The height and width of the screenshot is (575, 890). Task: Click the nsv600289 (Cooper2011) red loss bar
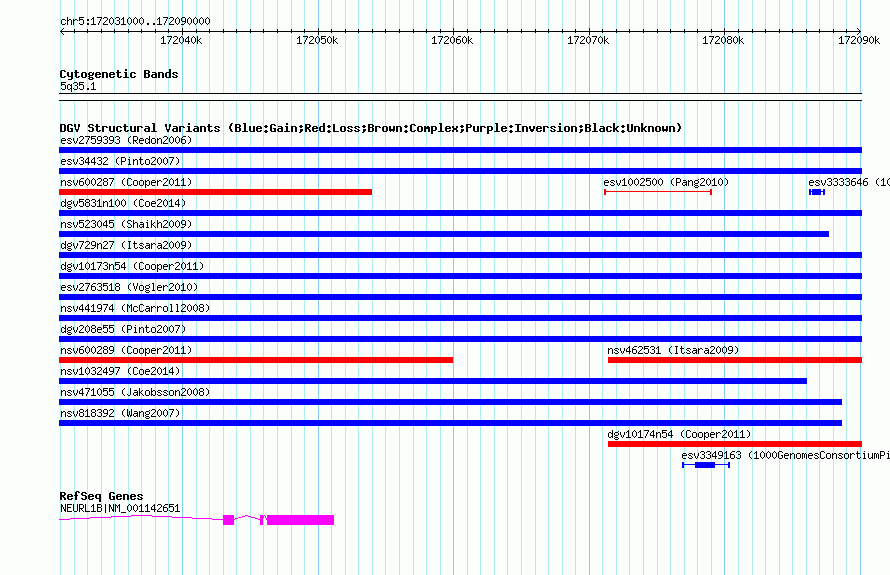(x=256, y=360)
